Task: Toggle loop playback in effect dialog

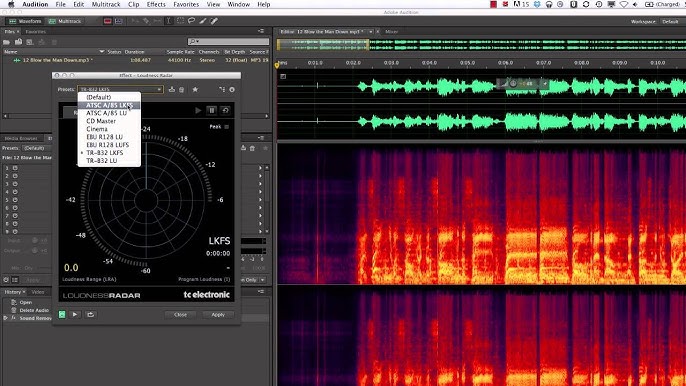Action: coord(91,314)
